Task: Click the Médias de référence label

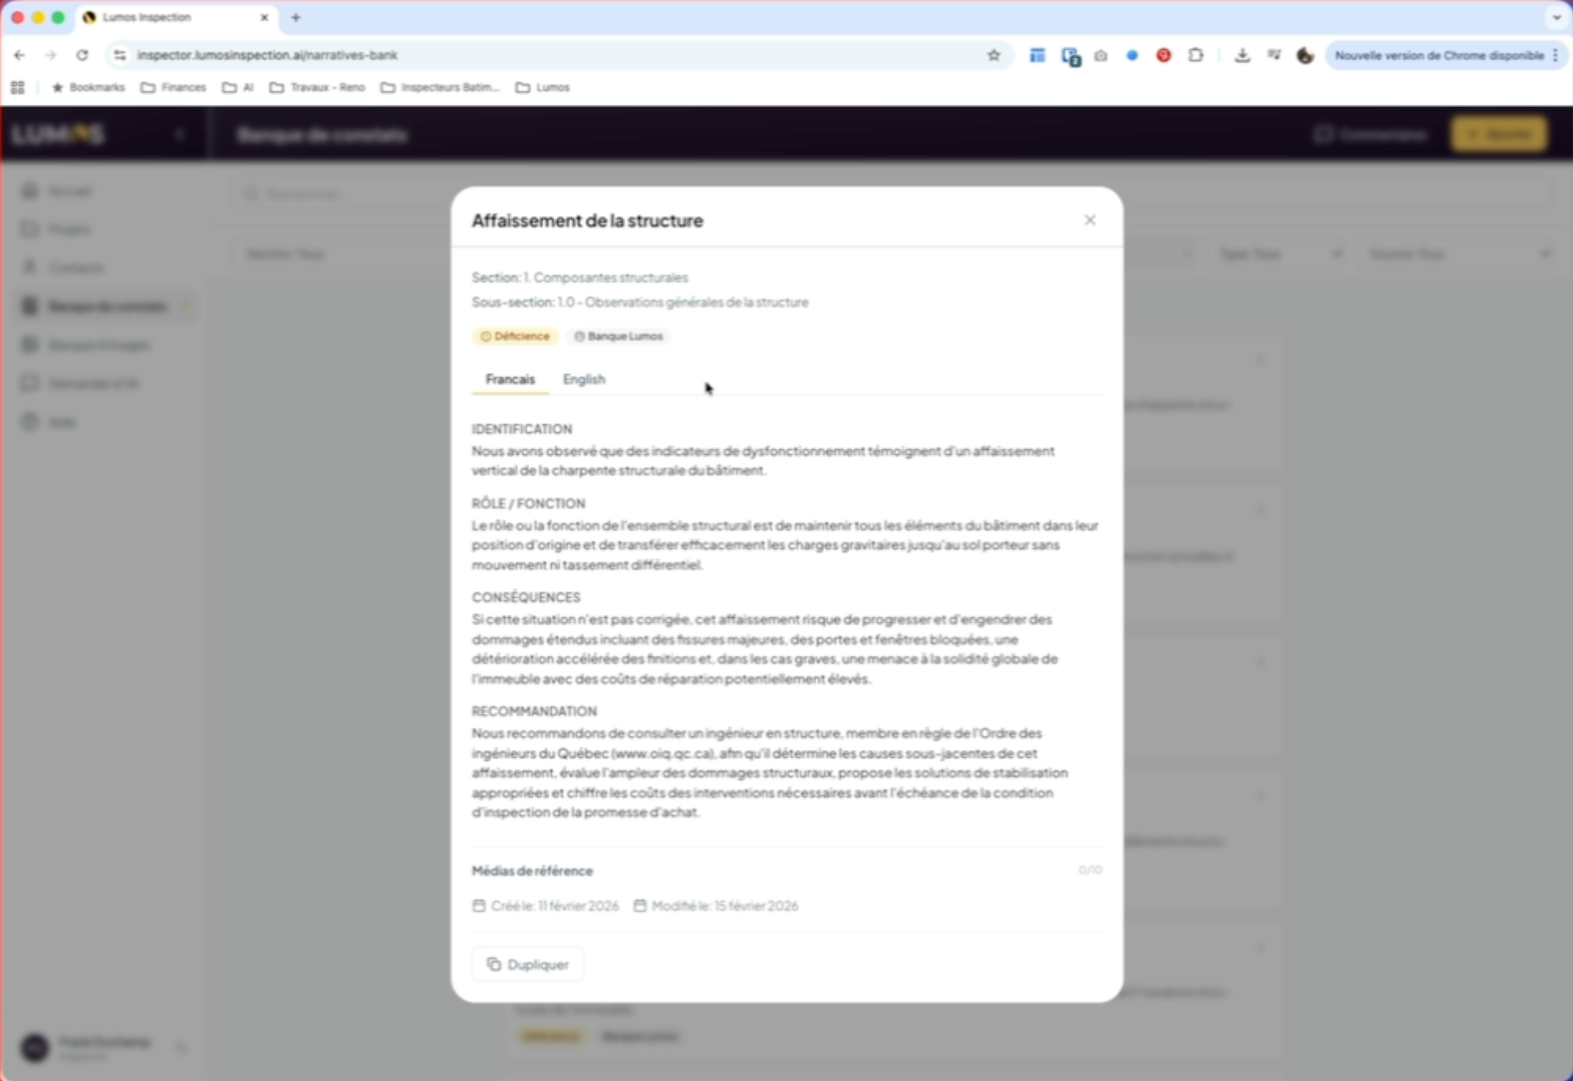Action: pyautogui.click(x=532, y=871)
